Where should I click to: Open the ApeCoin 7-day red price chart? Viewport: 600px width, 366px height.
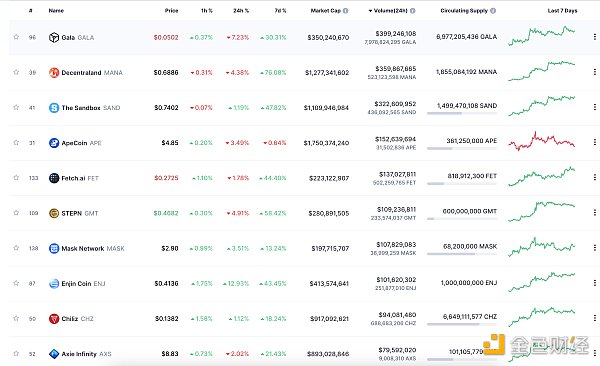[541, 141]
